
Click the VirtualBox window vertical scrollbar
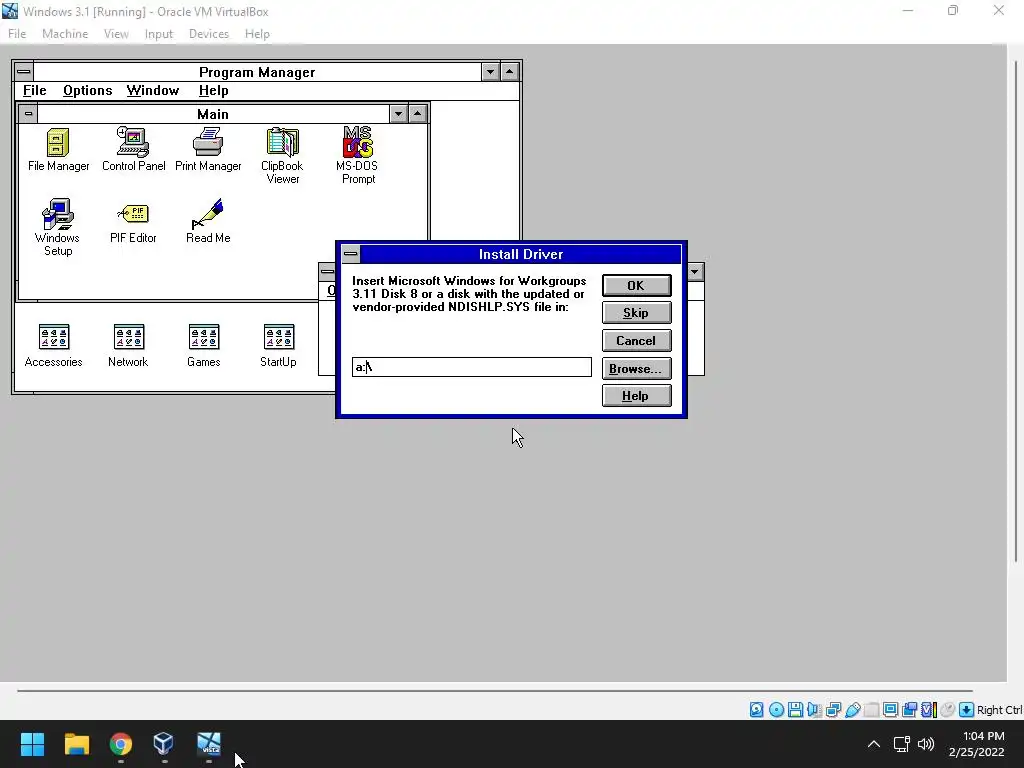tap(1016, 310)
